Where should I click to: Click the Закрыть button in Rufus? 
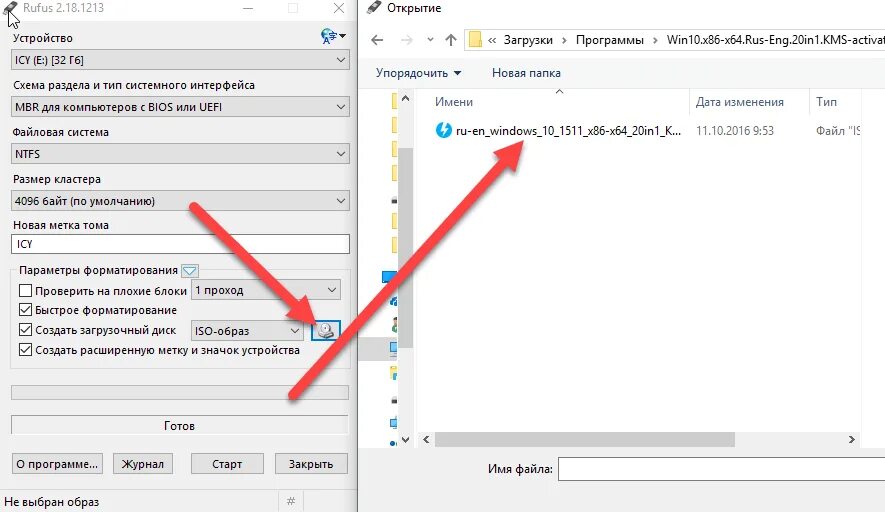click(x=311, y=464)
